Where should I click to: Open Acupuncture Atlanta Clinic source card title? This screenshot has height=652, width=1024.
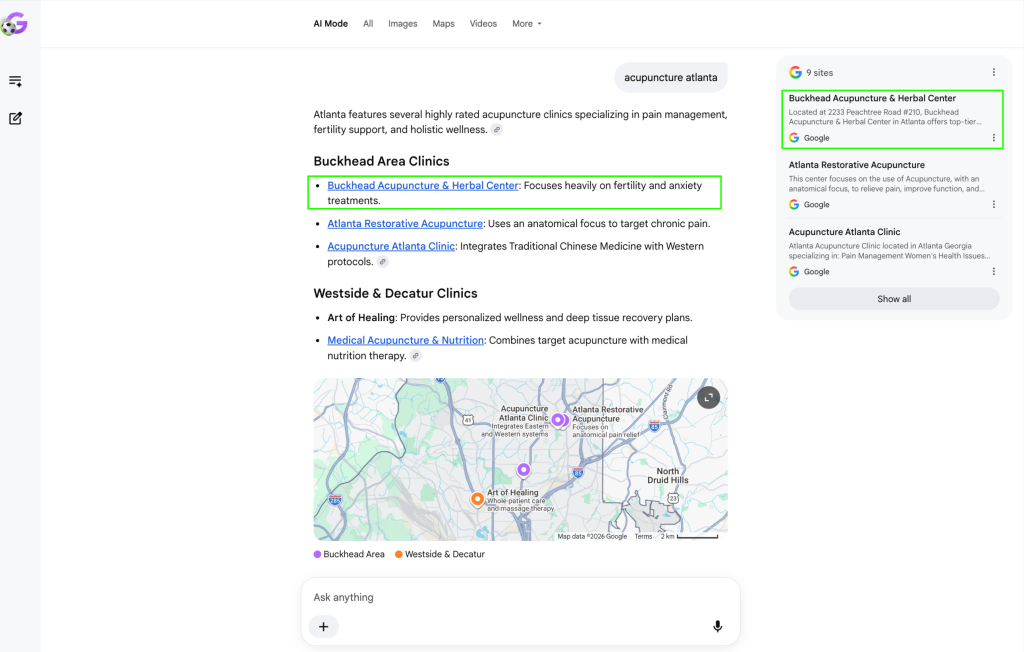[x=844, y=232]
